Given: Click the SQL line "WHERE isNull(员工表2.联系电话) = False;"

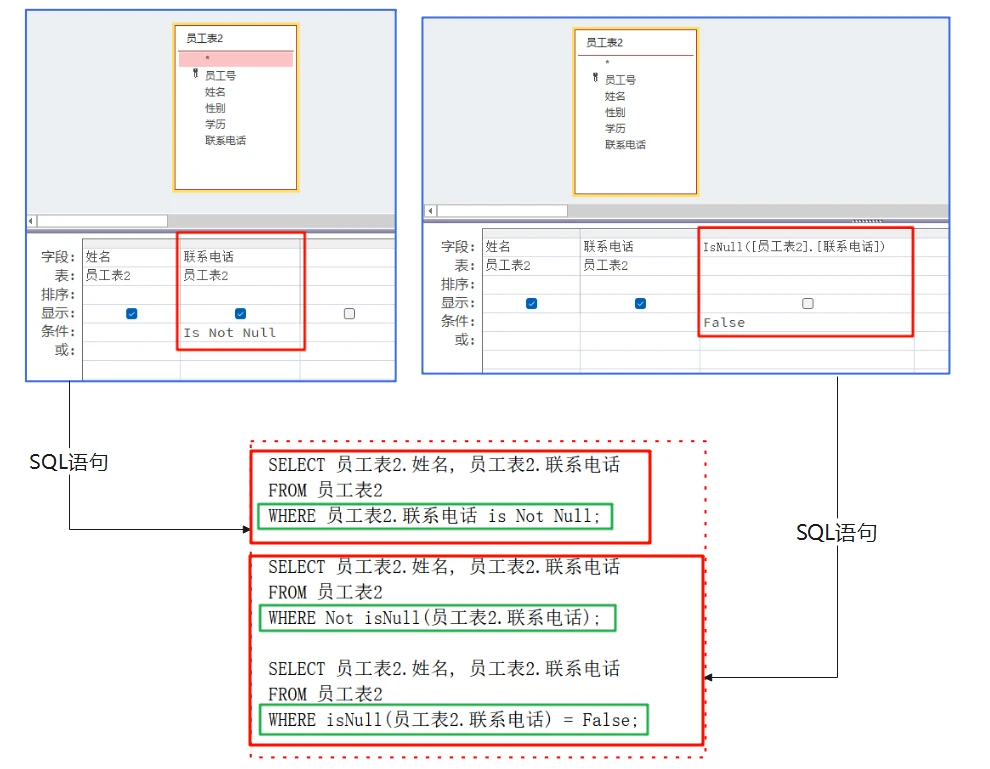Looking at the screenshot, I should tap(453, 720).
